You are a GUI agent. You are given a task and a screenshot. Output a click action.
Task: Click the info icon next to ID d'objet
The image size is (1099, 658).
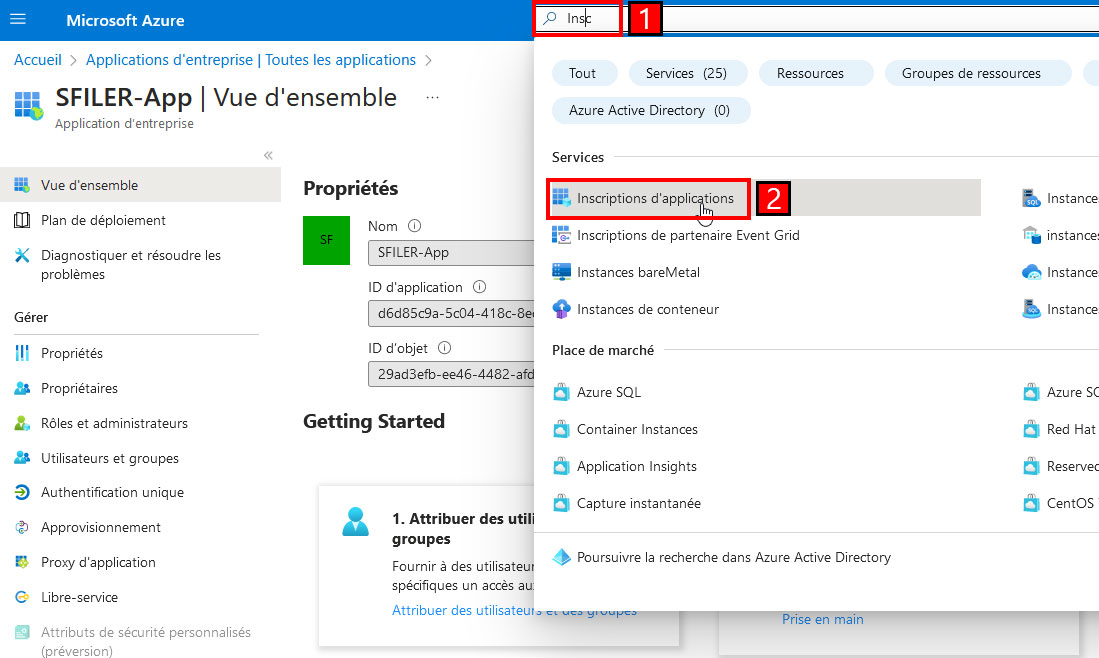click(x=444, y=348)
